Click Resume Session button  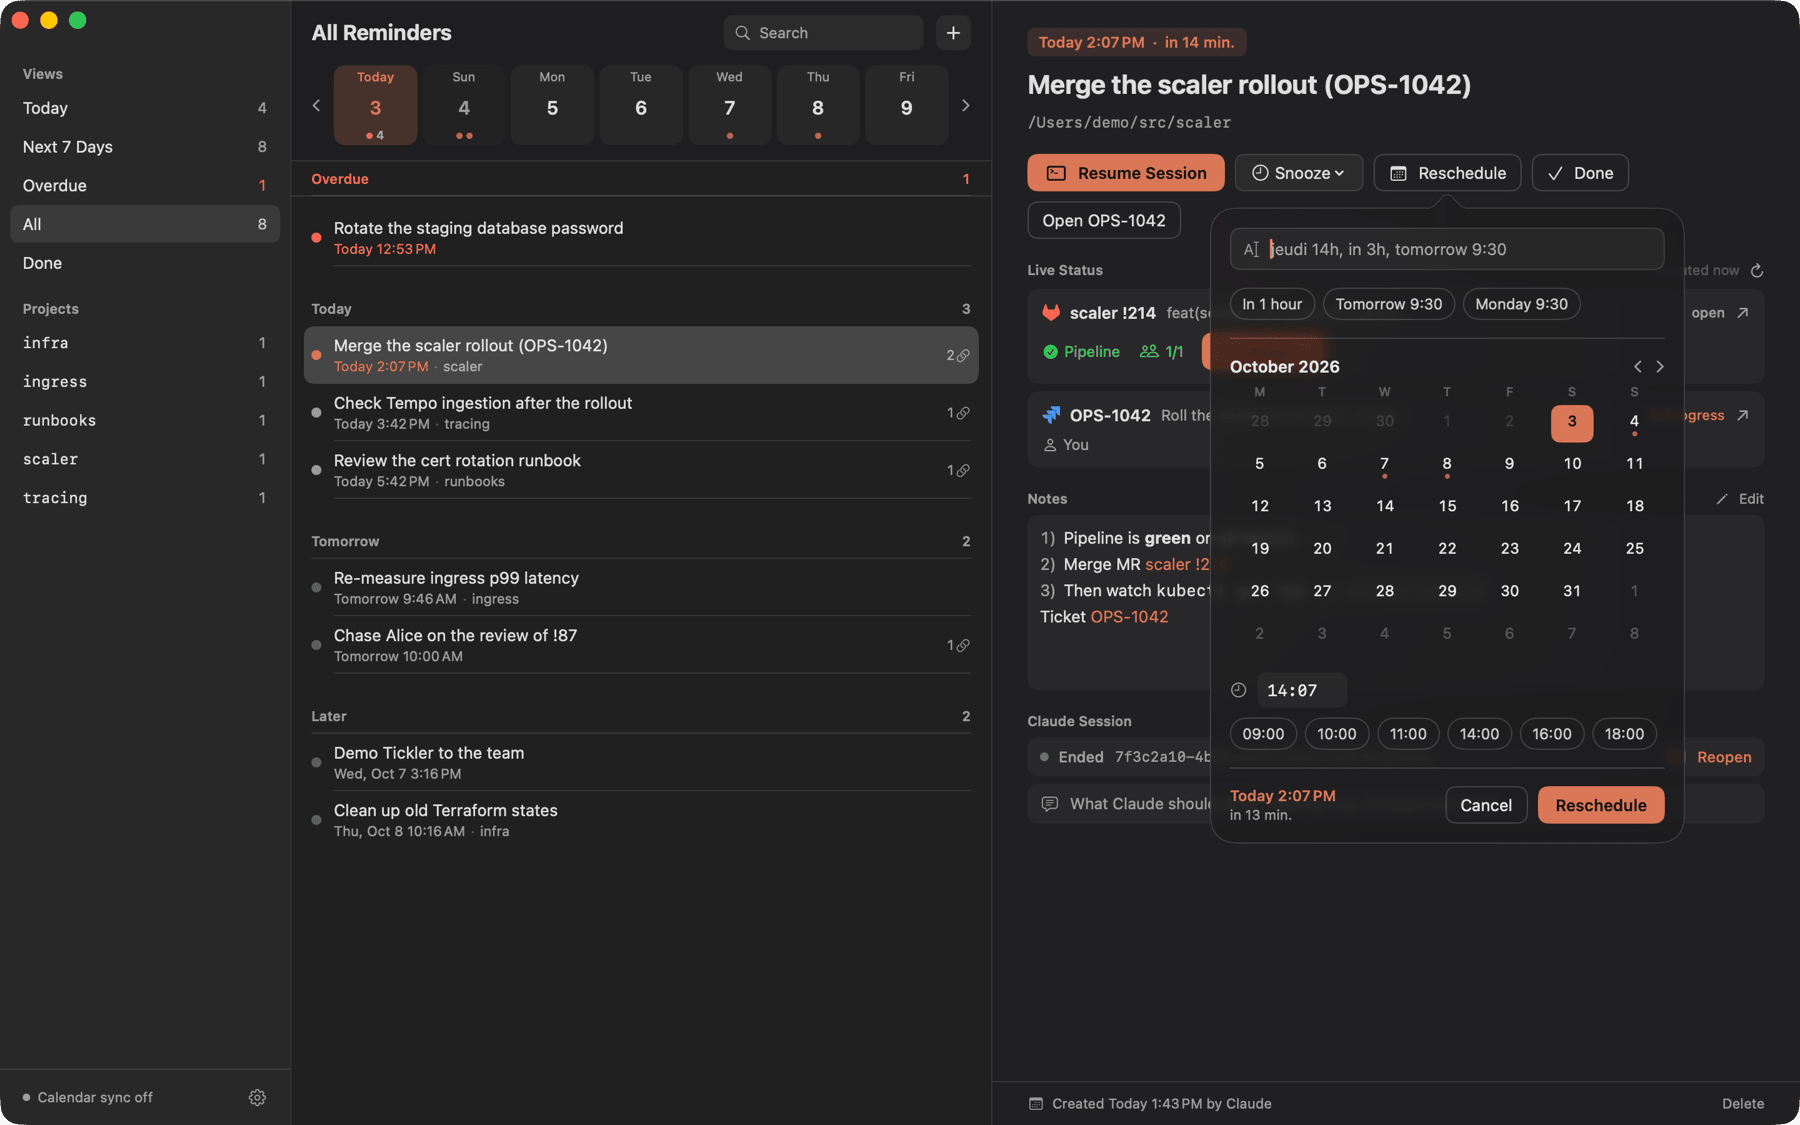coord(1126,173)
